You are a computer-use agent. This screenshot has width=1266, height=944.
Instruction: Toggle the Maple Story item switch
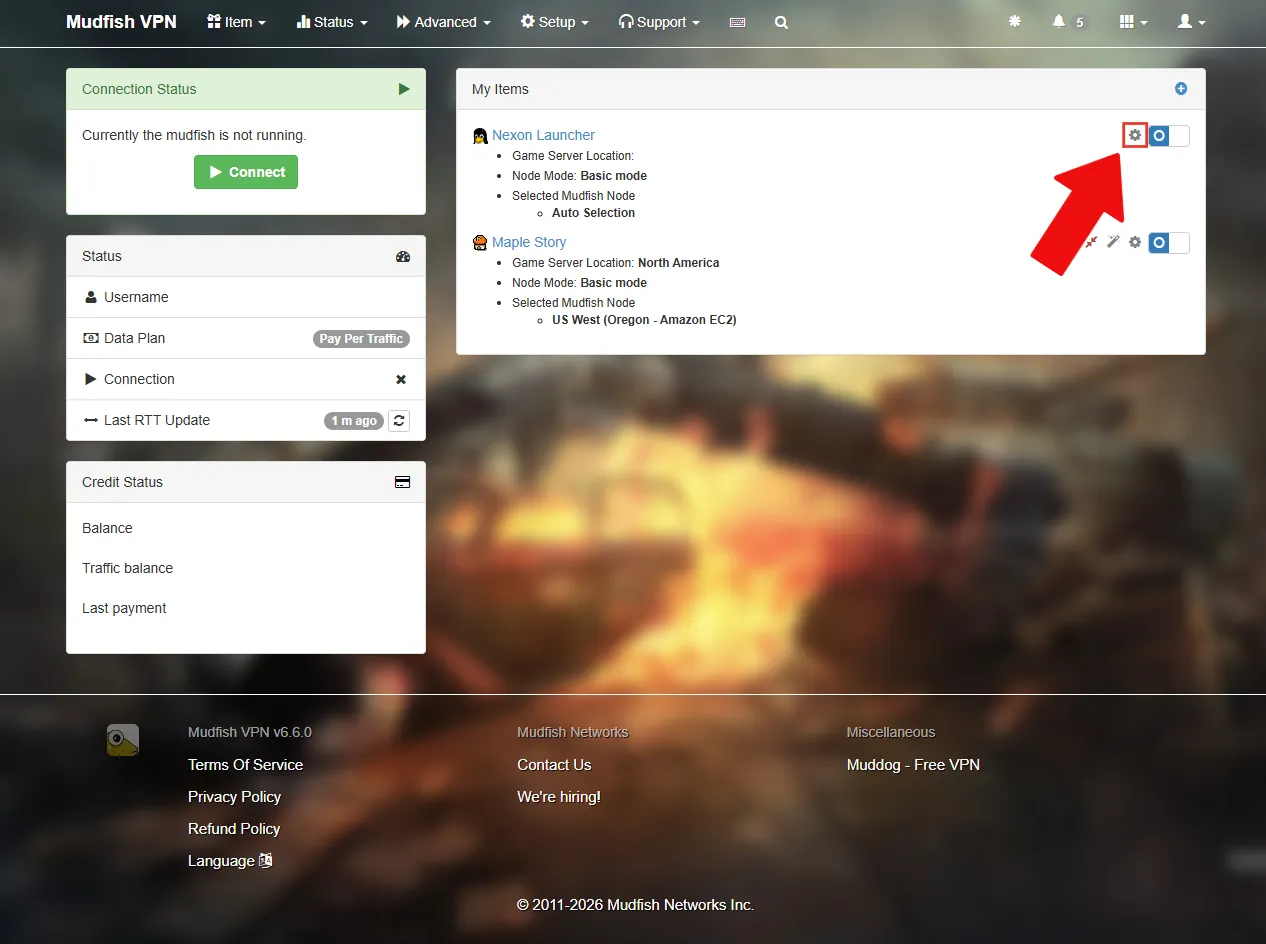coord(1169,242)
